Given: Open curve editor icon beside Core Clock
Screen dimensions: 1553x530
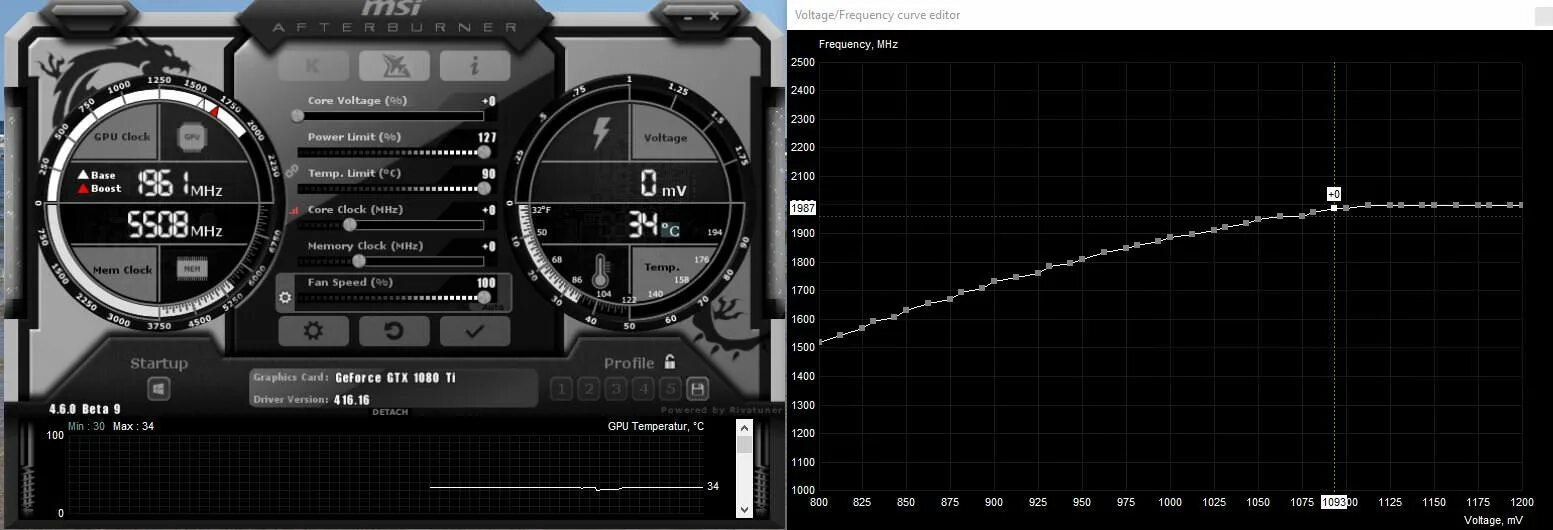Looking at the screenshot, I should pyautogui.click(x=294, y=211).
